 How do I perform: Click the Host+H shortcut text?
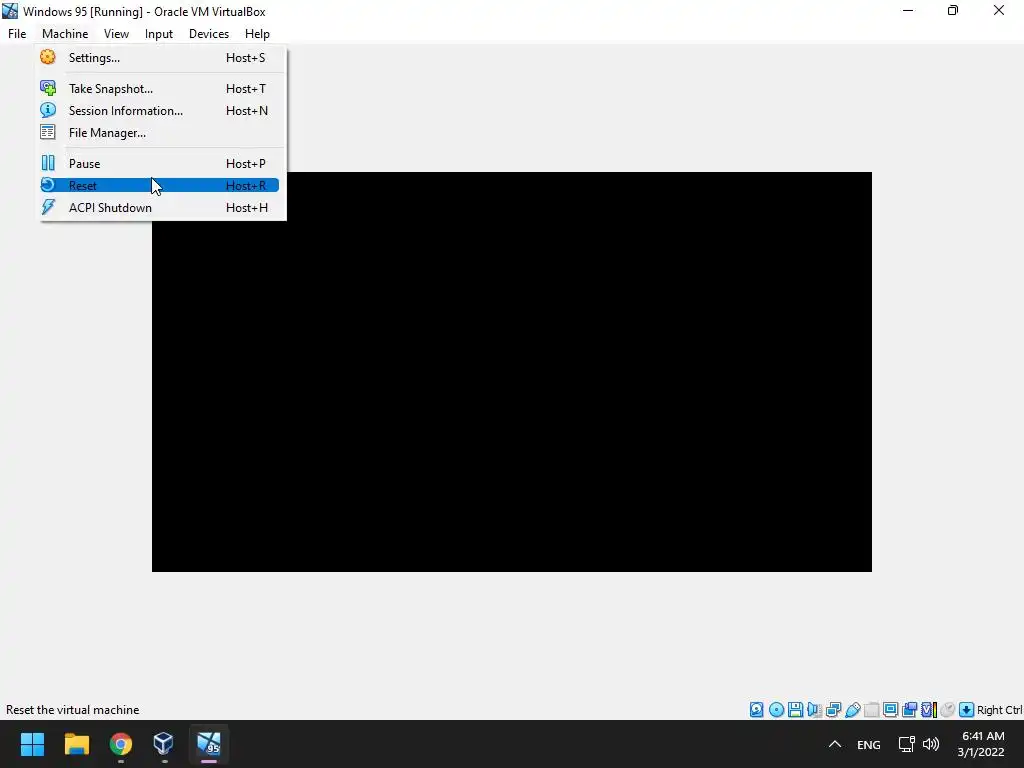click(x=247, y=208)
